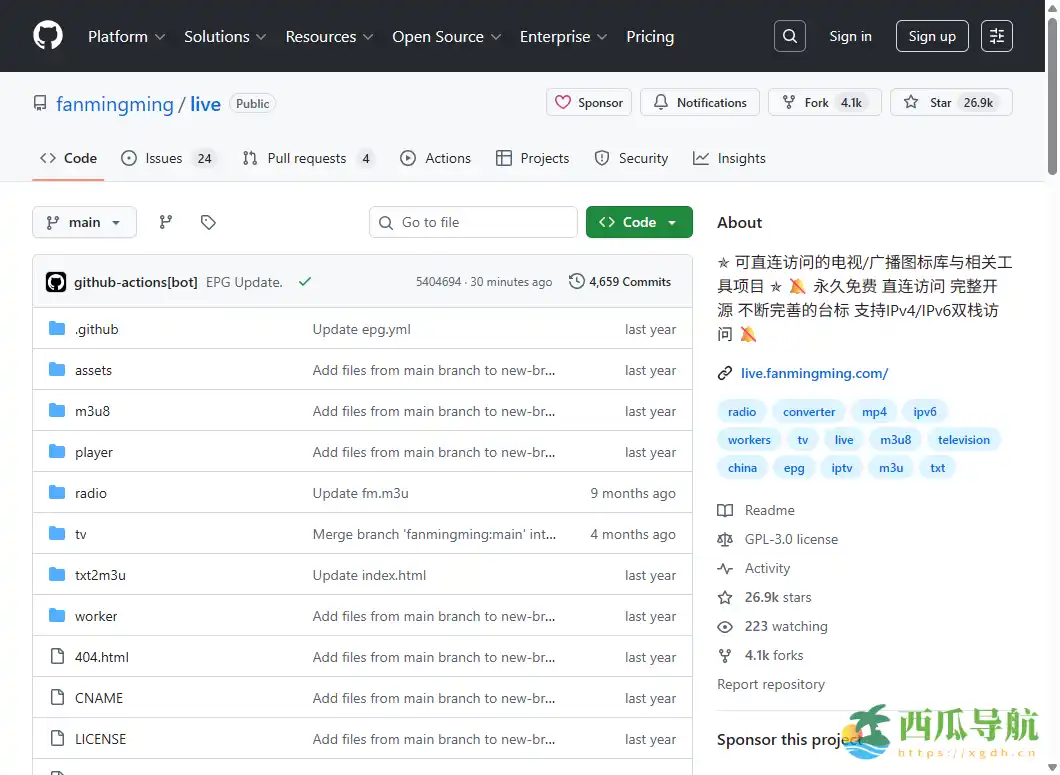The image size is (1060, 775).
Task: Click the GPL-3.0 license scale icon
Action: click(725, 539)
